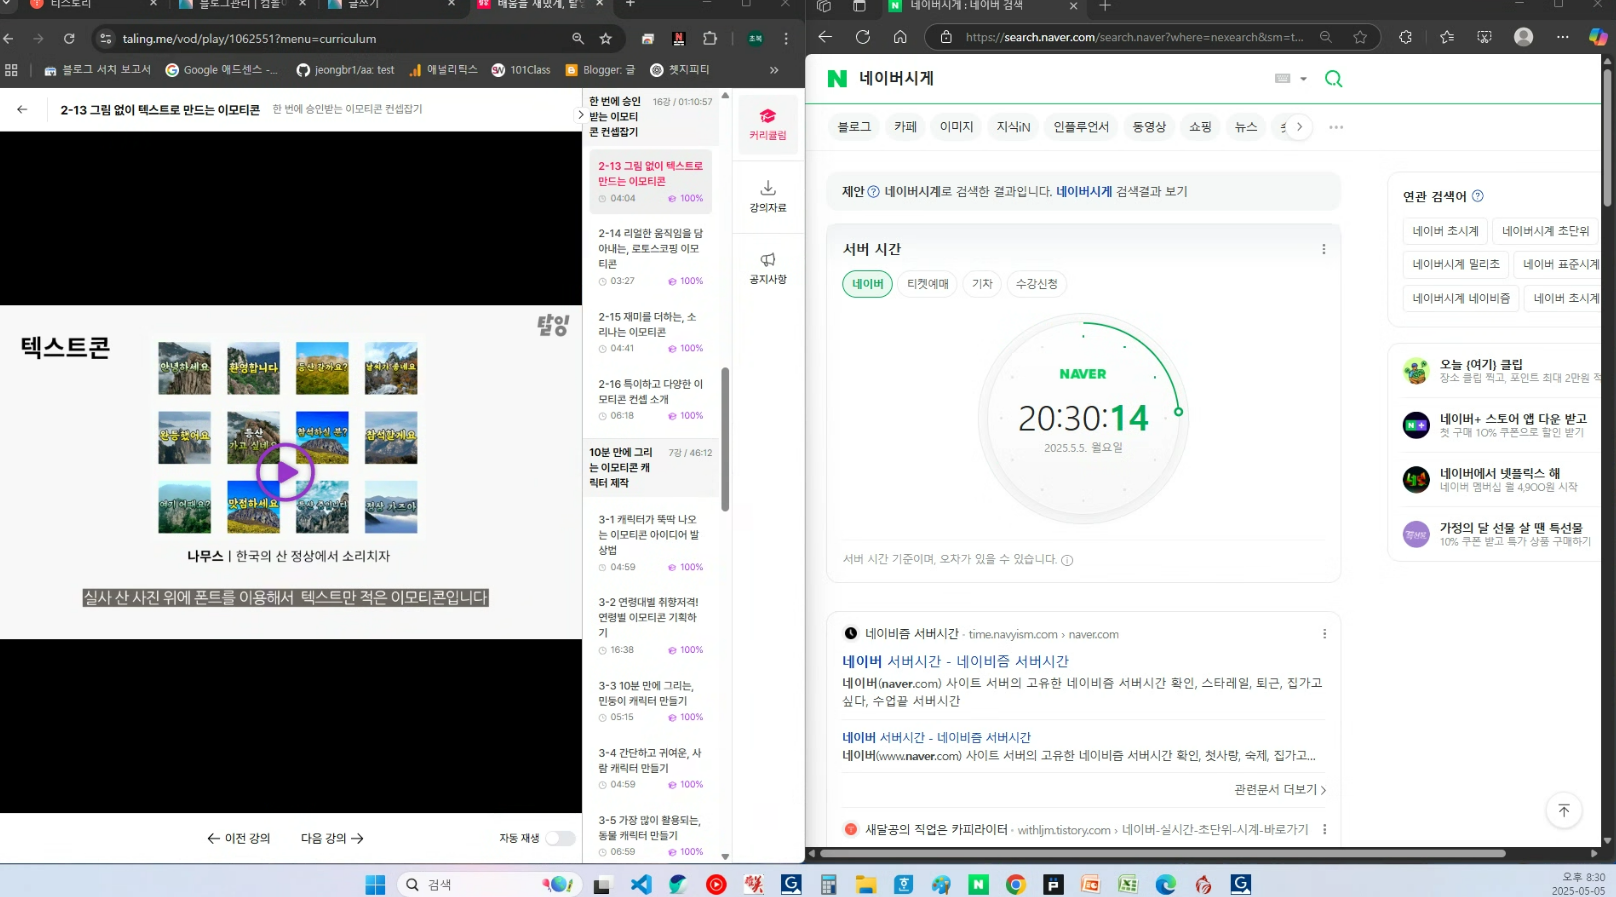Bookmark the taling.me page with star

click(605, 38)
